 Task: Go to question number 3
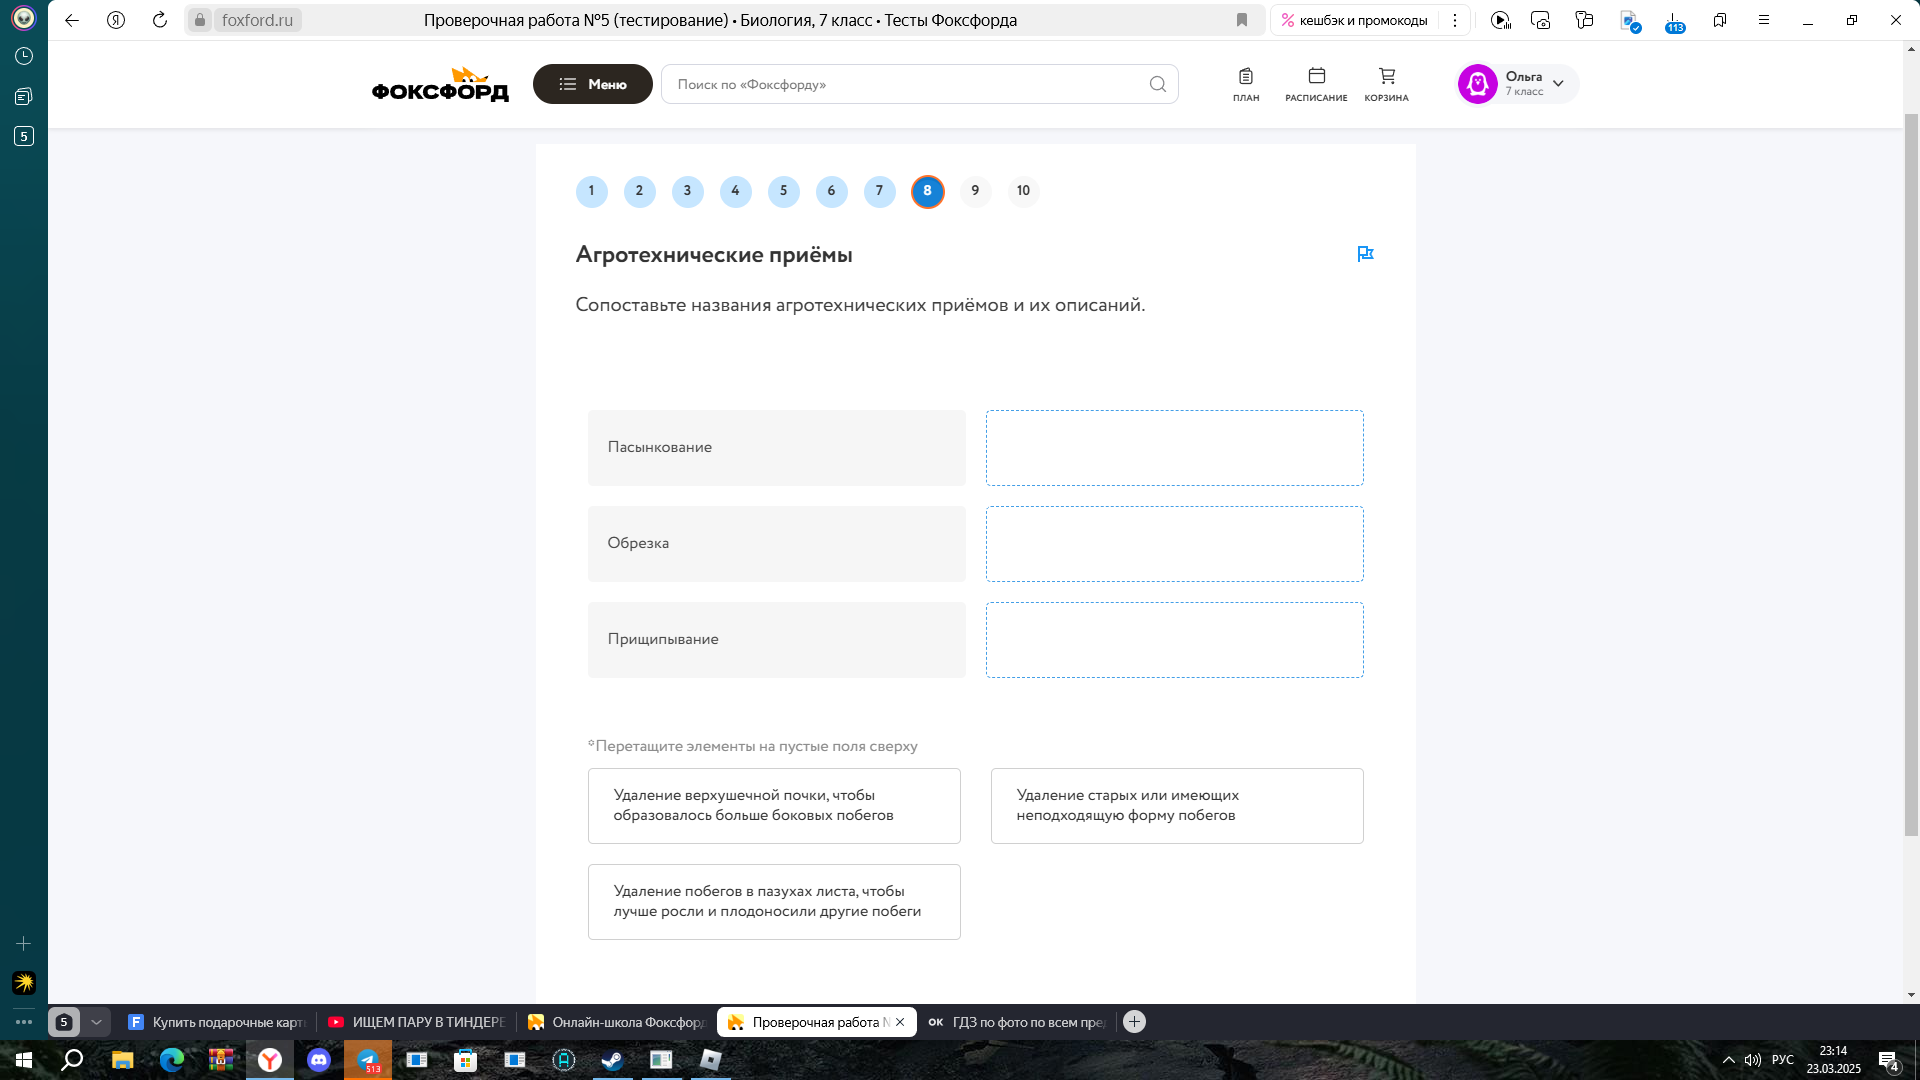pyautogui.click(x=687, y=191)
